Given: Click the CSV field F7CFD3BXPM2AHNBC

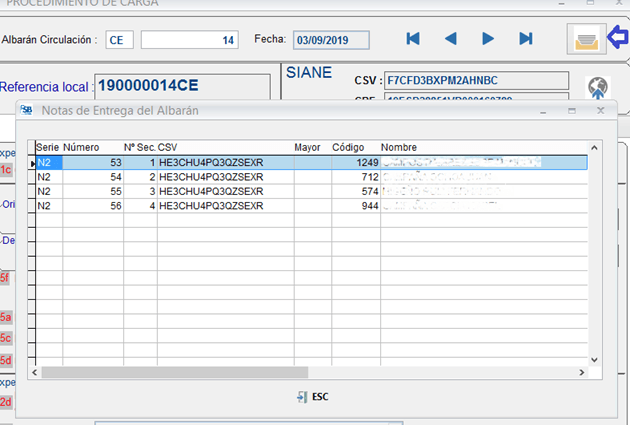Looking at the screenshot, I should 475,80.
